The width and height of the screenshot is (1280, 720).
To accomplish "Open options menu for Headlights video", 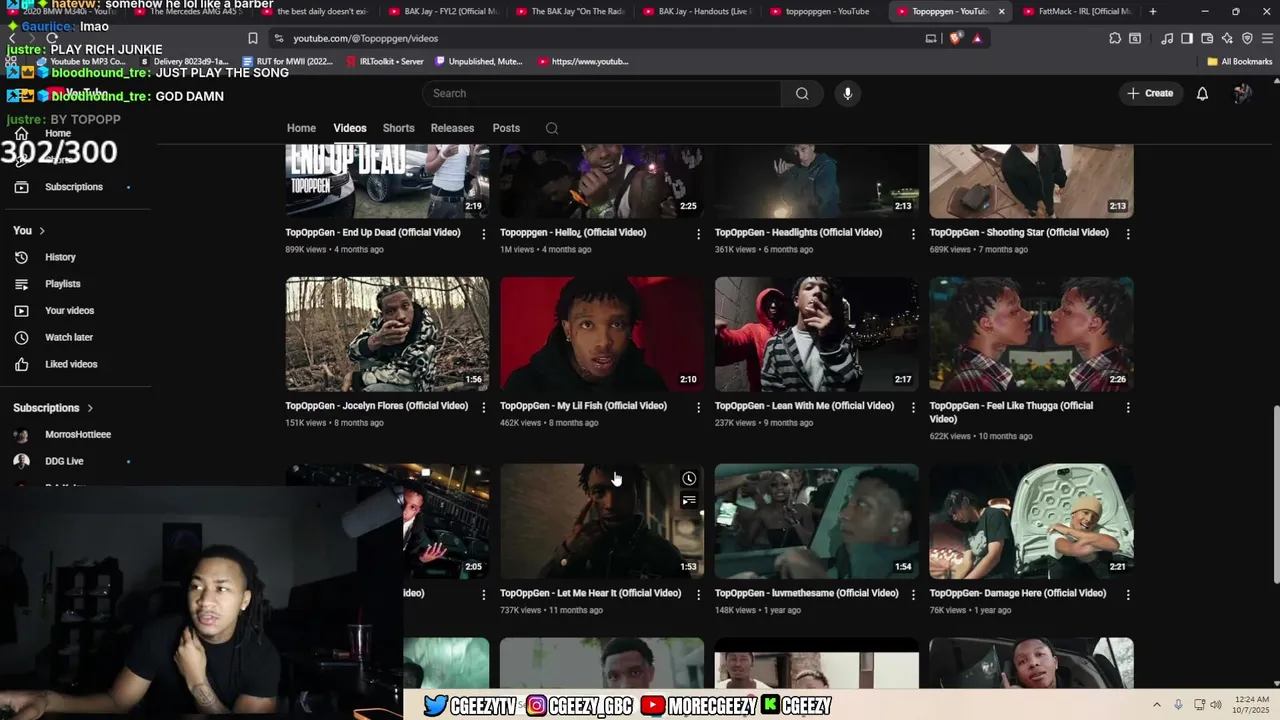I will 913,233.
